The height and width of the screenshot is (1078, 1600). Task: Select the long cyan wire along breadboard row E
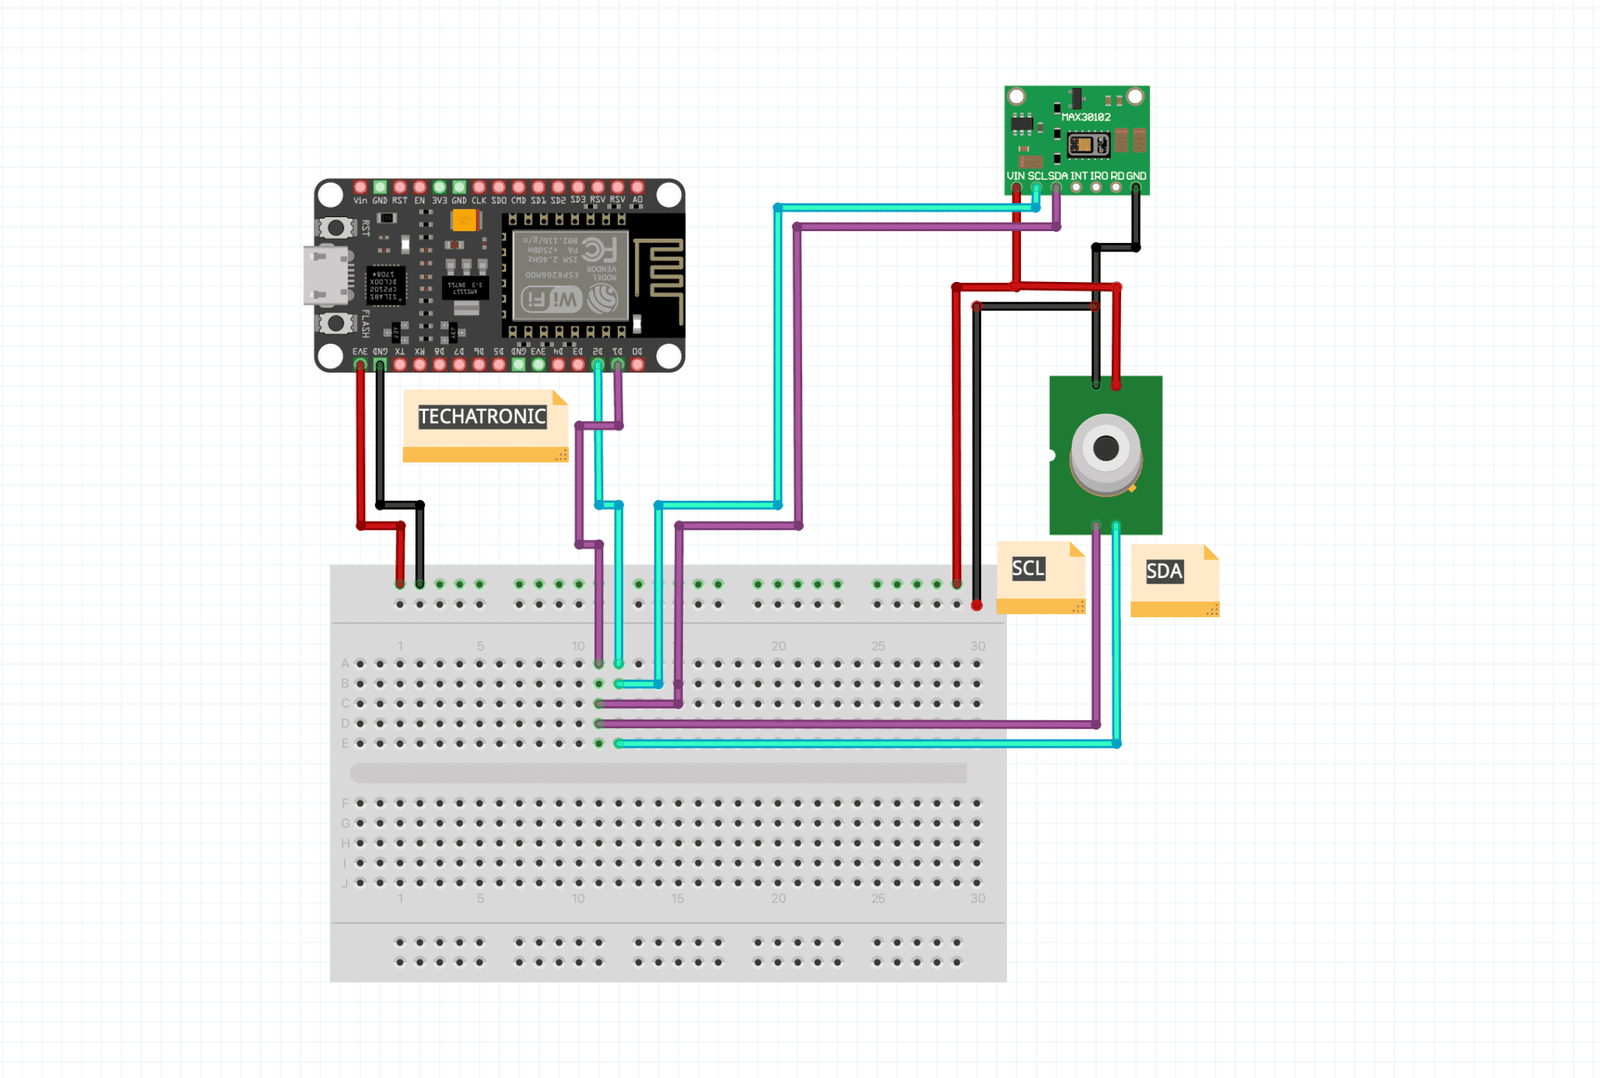[x=867, y=744]
